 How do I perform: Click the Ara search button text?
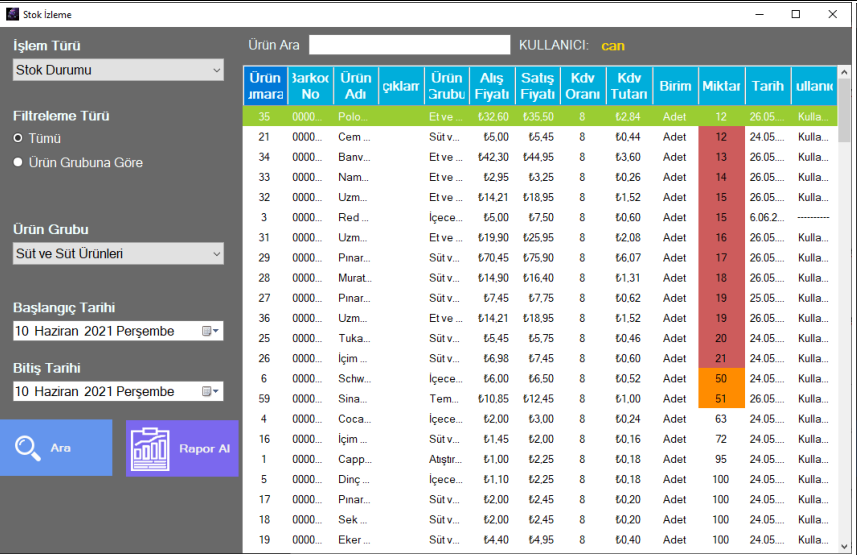tap(61, 449)
